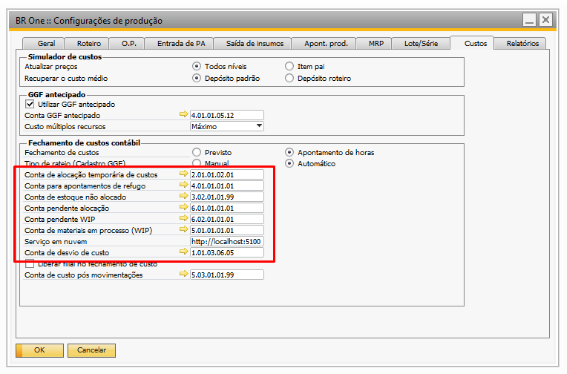Image resolution: width=567 pixels, height=374 pixels.
Task: Open link arrow for Conta de estoque não alocado
Action: (184, 196)
